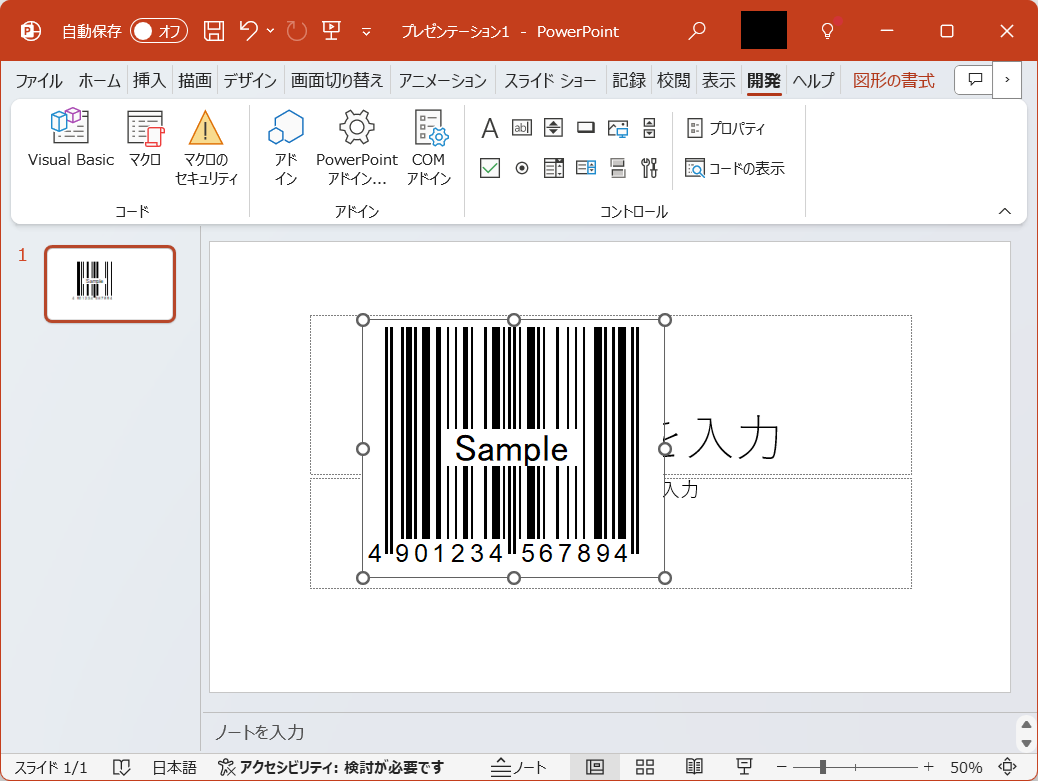The height and width of the screenshot is (781, 1038).
Task: Switch to Slide Sorter view
Action: coord(645,767)
